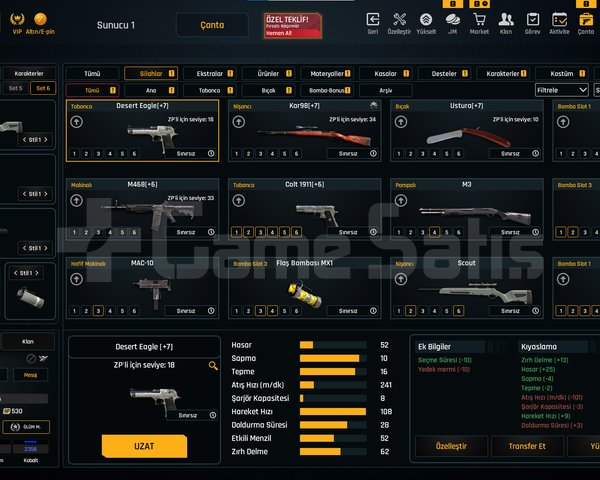Screen dimensions: 600x480
Task: Click the upgrade arrow on M3 card
Action: tap(401, 201)
